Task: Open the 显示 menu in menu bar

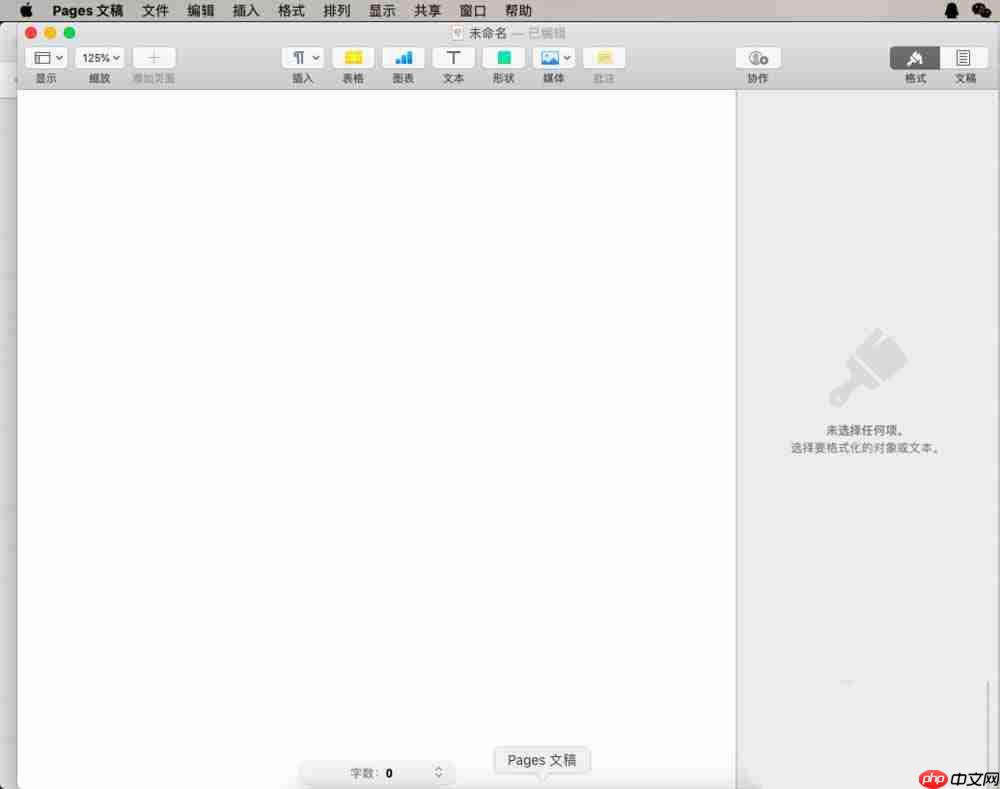Action: [382, 10]
